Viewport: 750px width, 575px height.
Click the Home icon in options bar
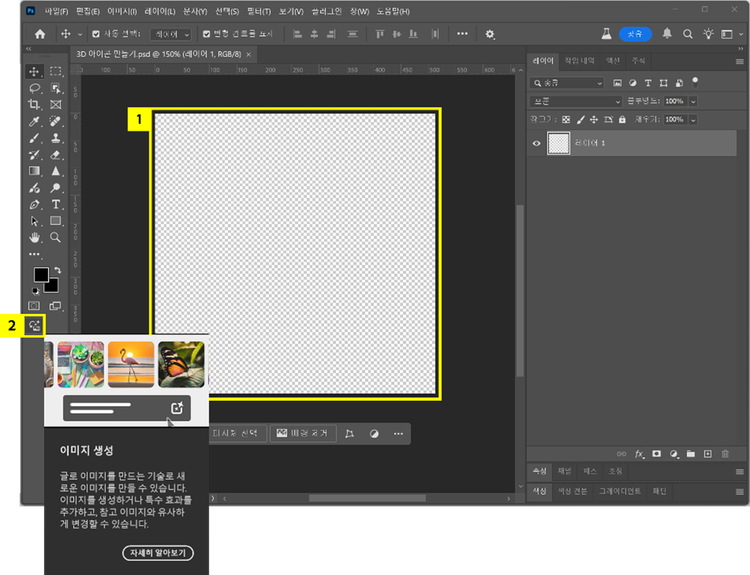click(x=40, y=34)
